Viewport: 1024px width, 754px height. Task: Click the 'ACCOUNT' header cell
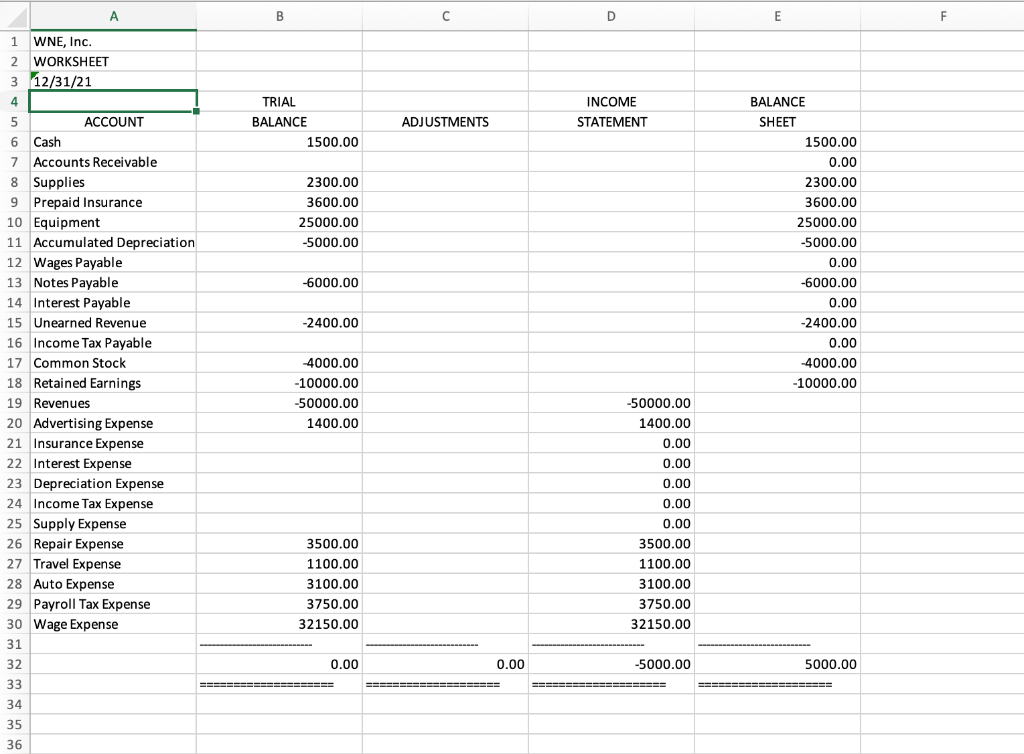tap(113, 122)
